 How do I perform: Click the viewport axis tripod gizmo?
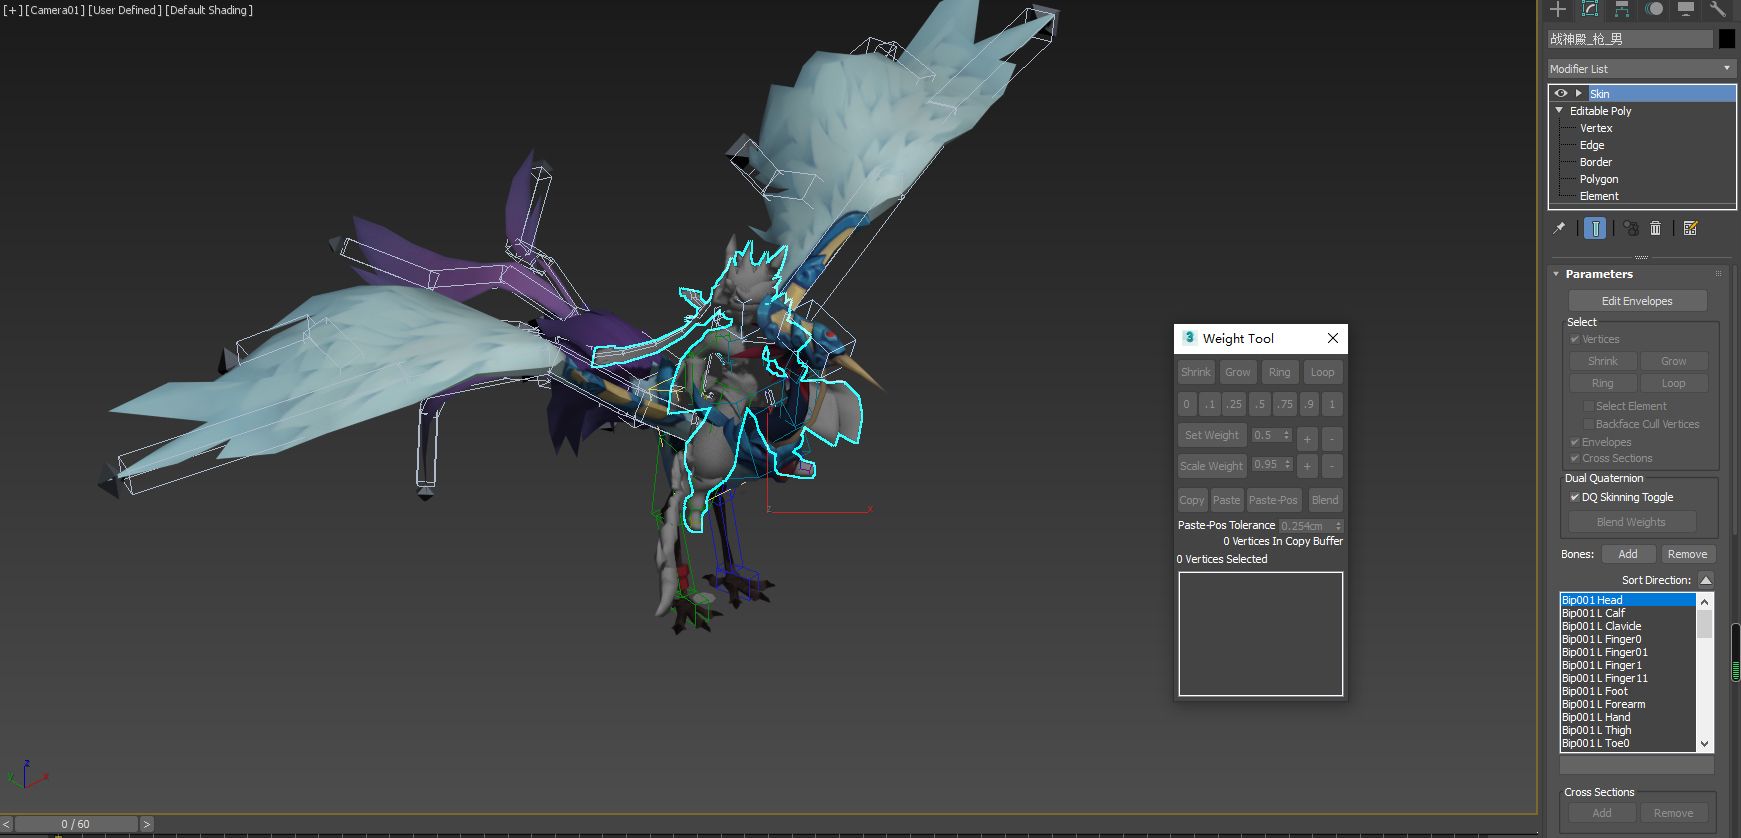click(x=27, y=774)
